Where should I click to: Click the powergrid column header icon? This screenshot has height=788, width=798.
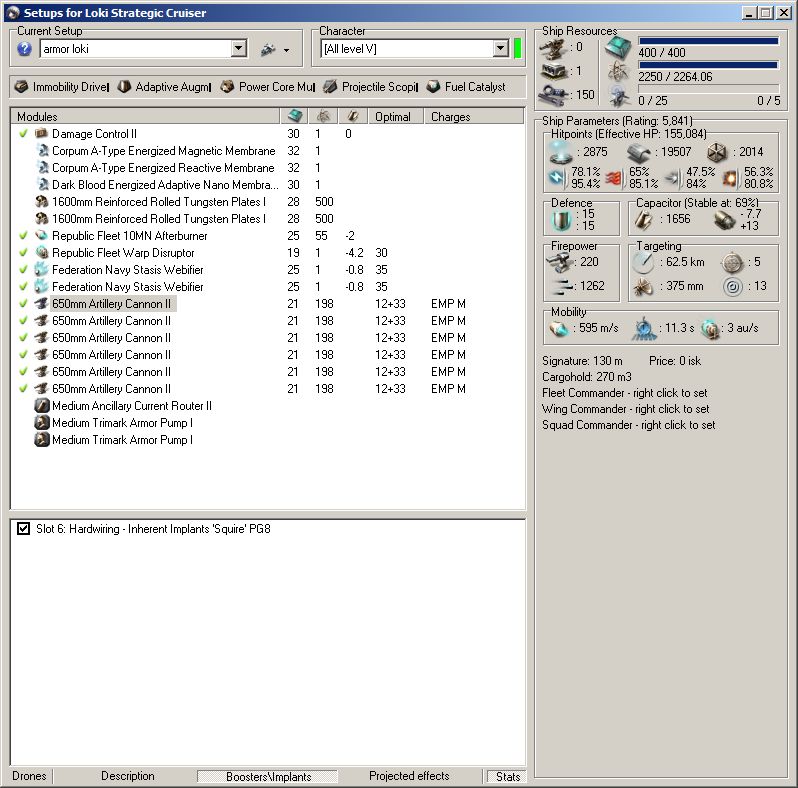coord(323,117)
